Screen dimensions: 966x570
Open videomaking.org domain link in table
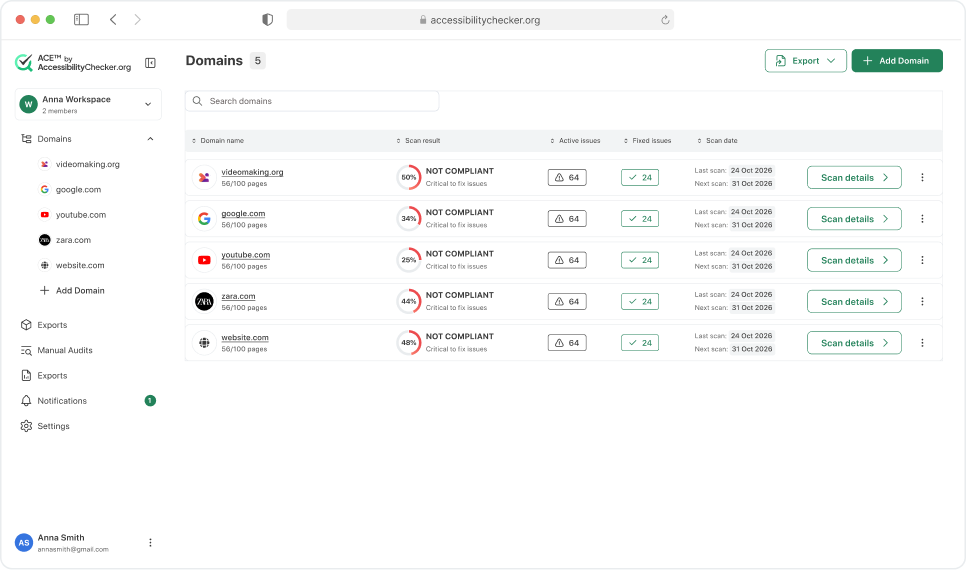click(252, 172)
